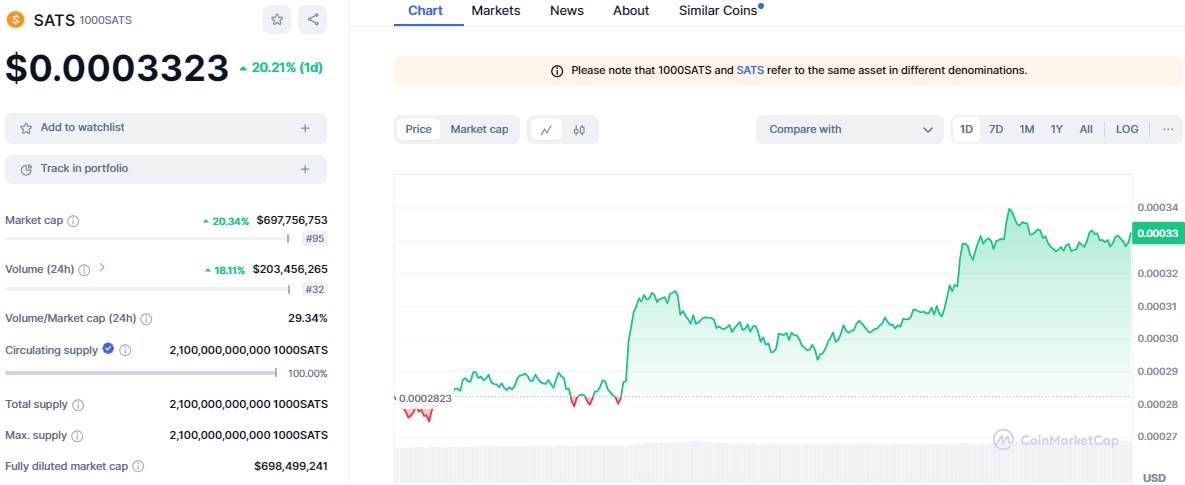Click the volume rank progress bar
This screenshot has width=1185, height=485.
147,288
